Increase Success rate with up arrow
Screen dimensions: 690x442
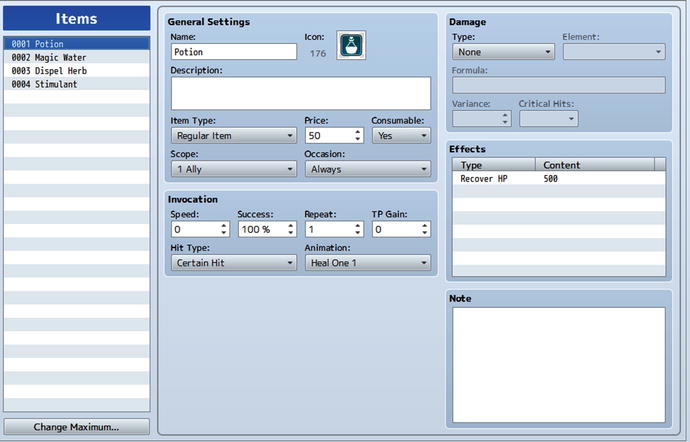(291, 226)
